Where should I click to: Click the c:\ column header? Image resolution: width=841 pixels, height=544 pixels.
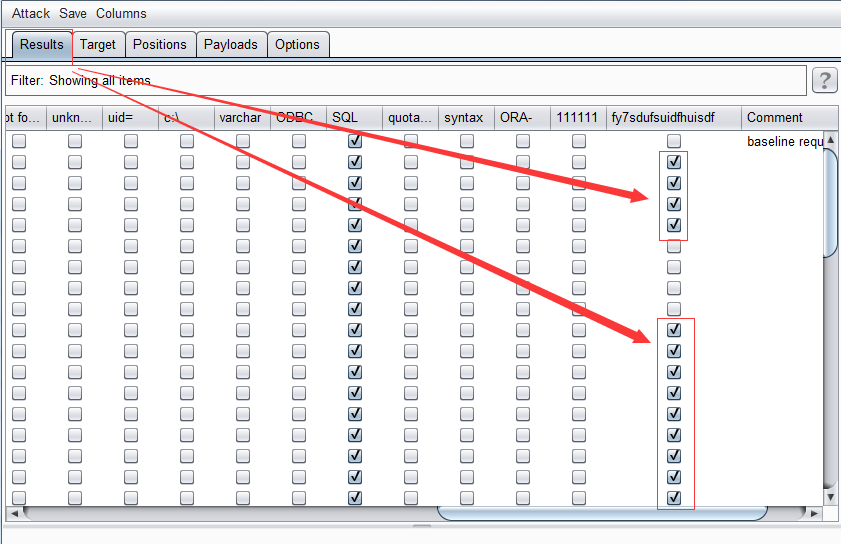186,117
